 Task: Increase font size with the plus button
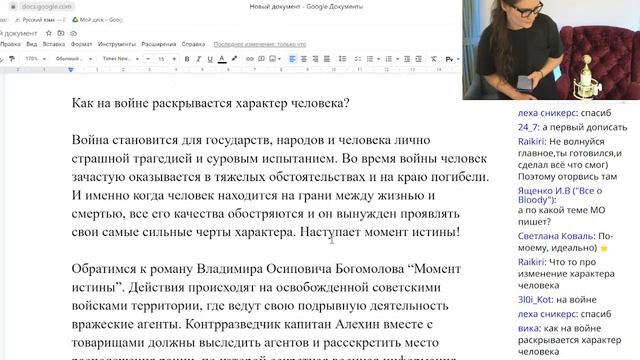pos(174,59)
